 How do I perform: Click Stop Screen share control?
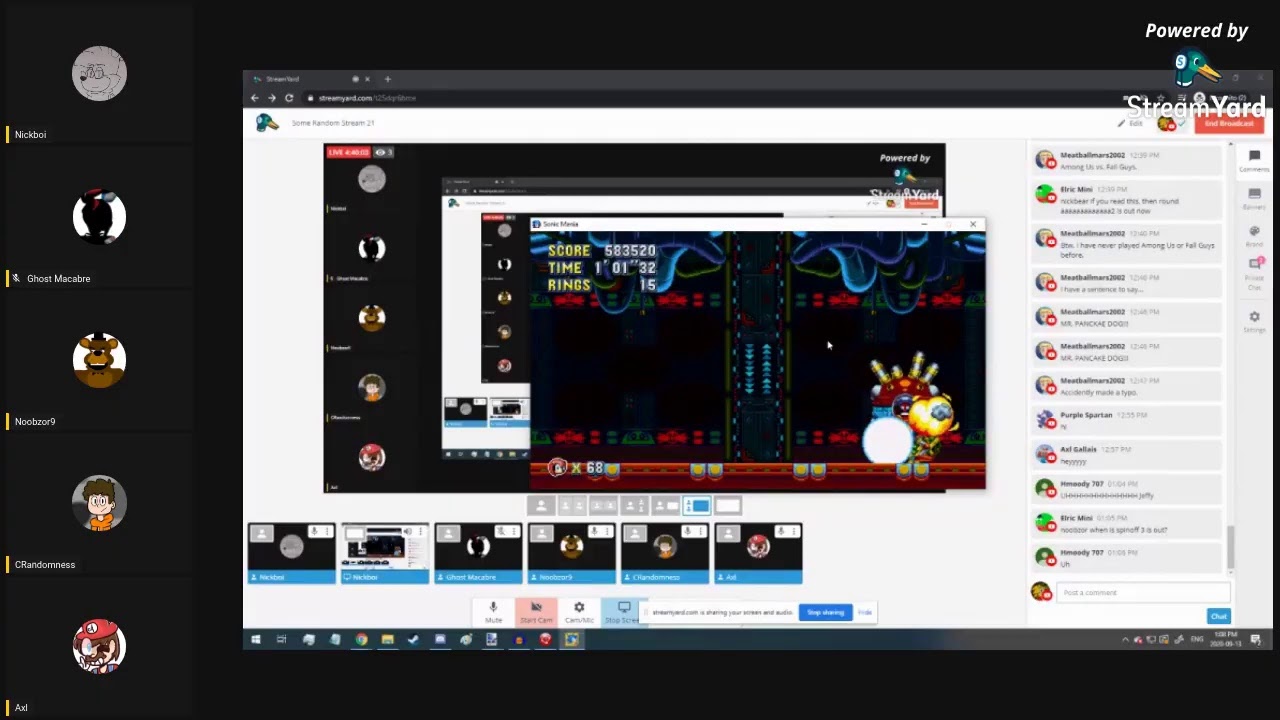623,612
